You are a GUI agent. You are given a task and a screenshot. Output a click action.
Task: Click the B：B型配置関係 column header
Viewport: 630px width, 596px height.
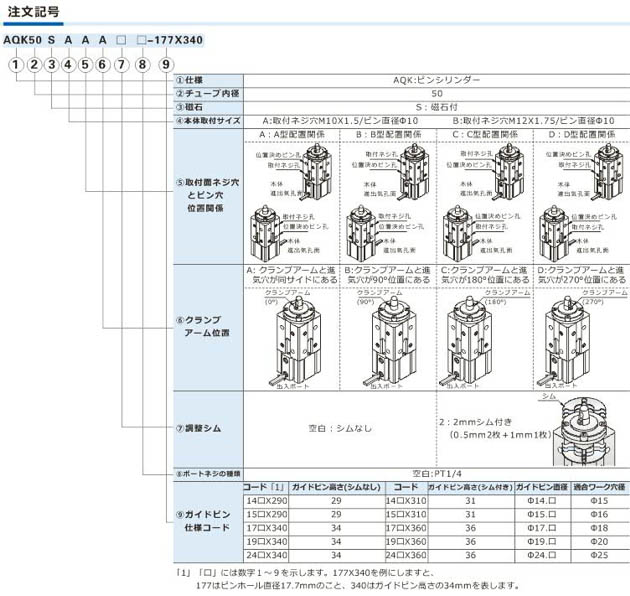[x=388, y=135]
